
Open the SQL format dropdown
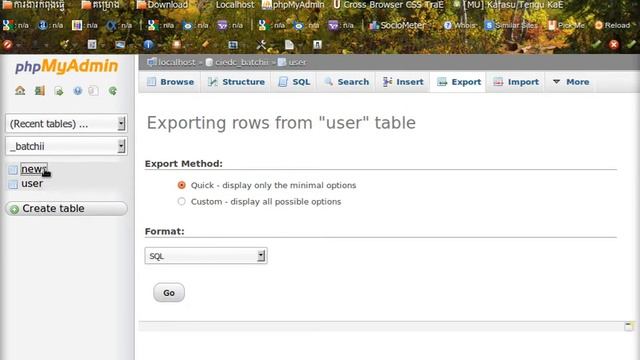[206, 256]
